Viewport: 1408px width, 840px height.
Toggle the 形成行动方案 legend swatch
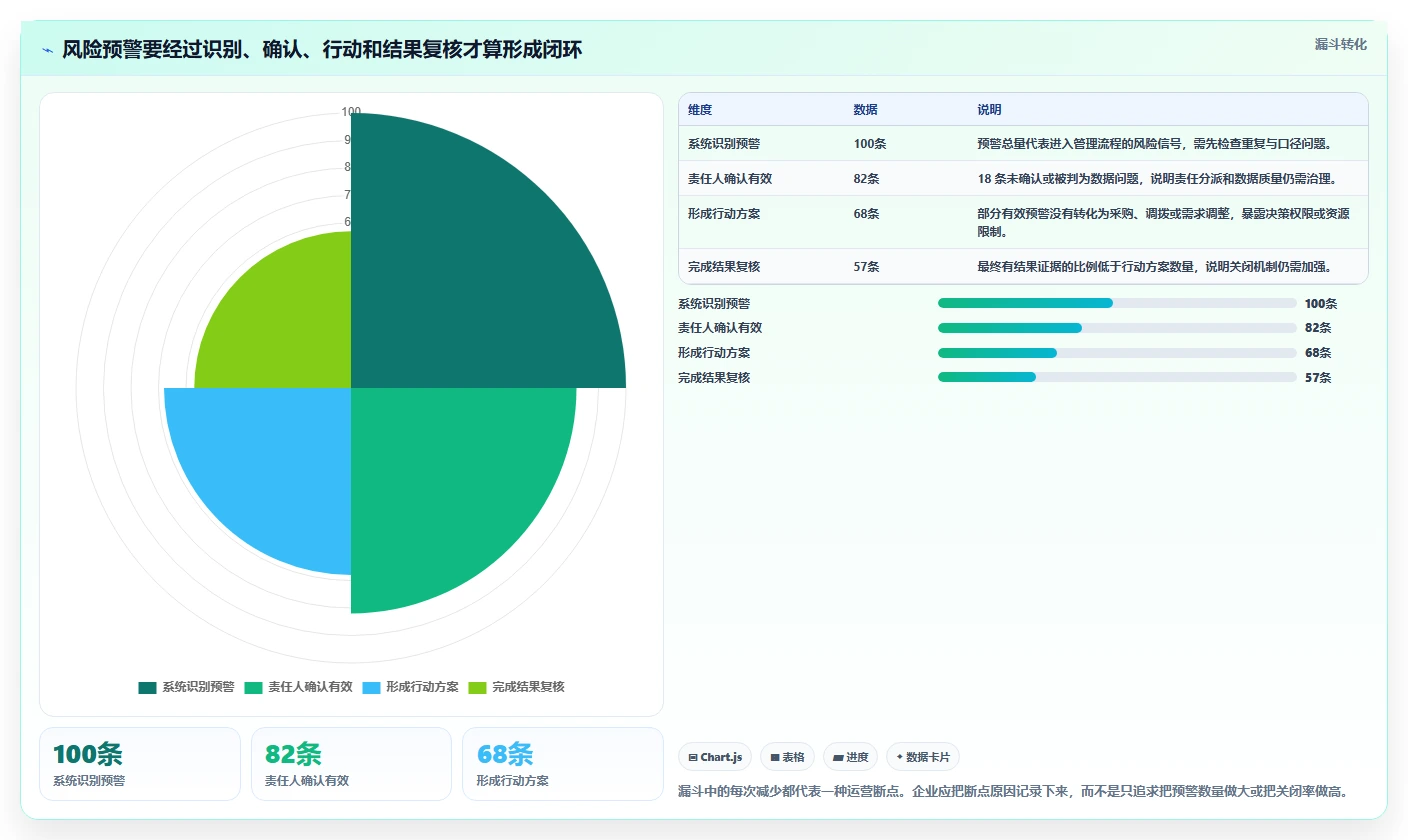[x=371, y=687]
